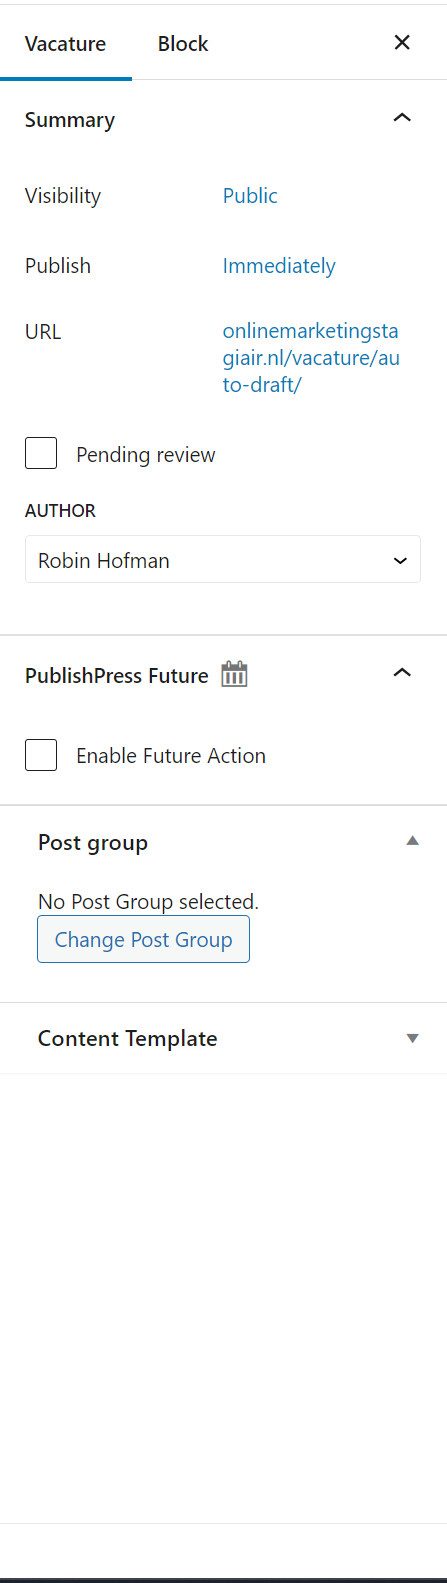
Task: Click the Change Post Group button
Action: tap(143, 940)
